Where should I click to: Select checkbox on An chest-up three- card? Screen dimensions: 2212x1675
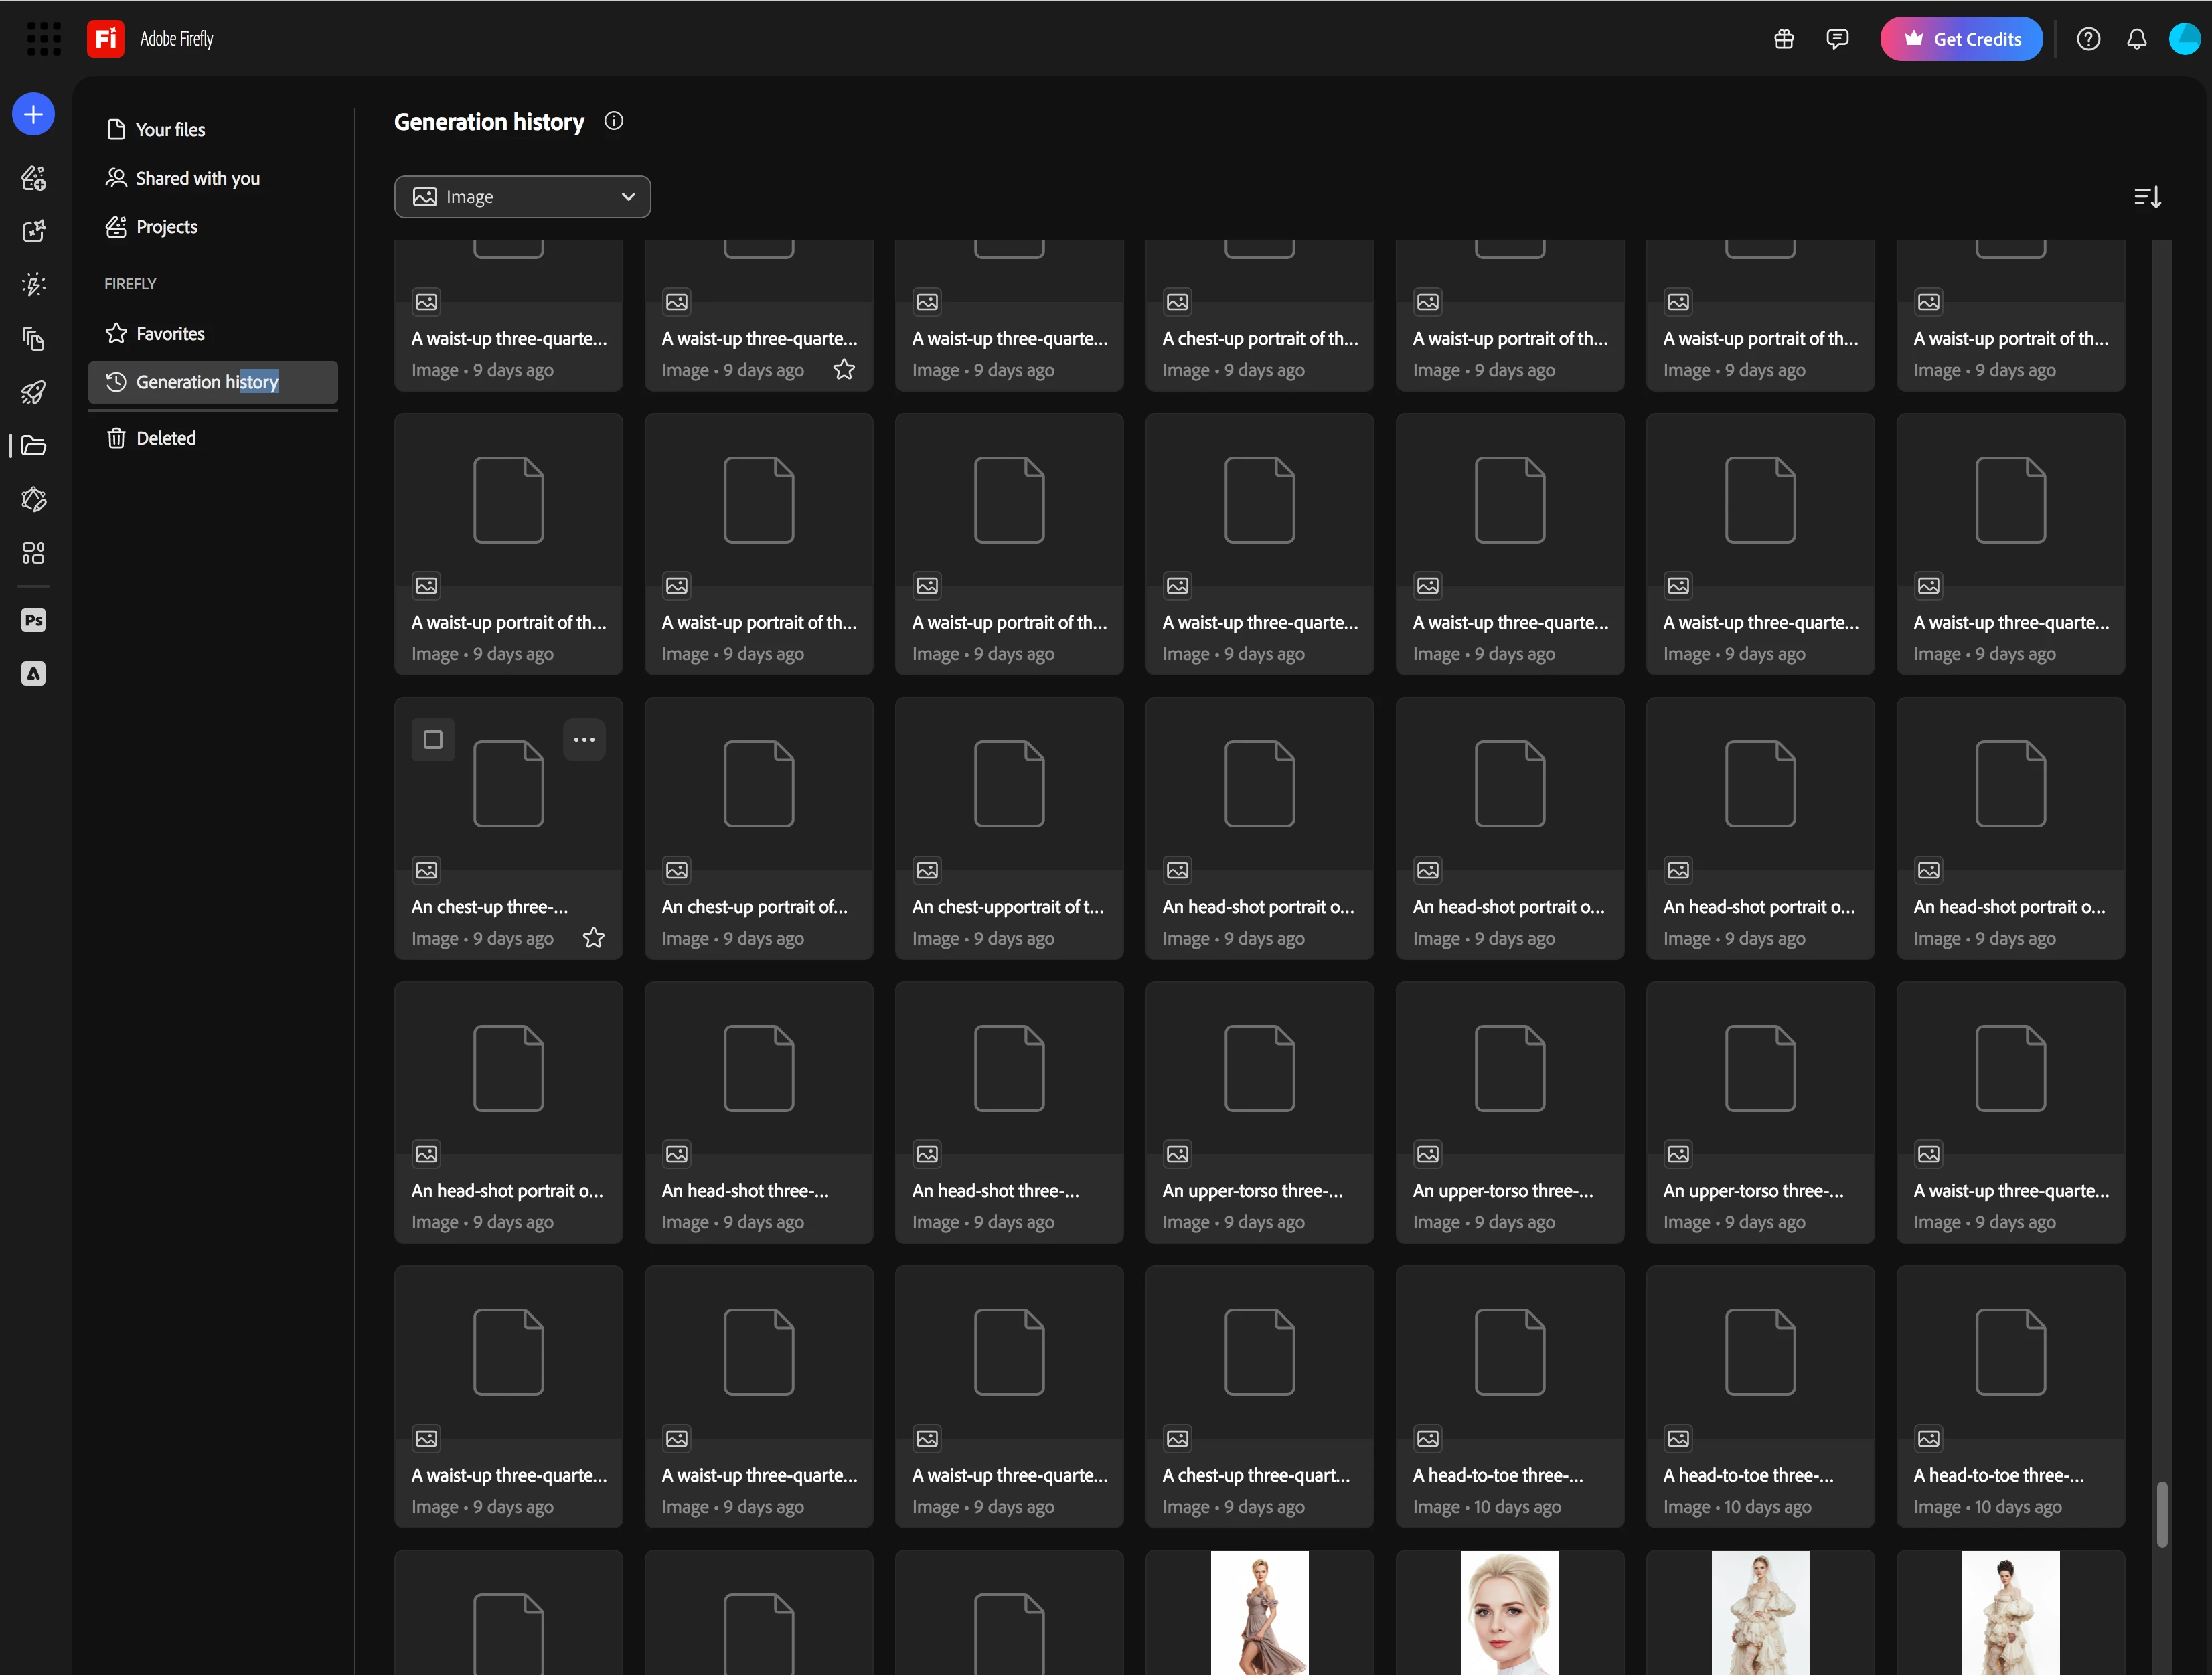pyautogui.click(x=433, y=740)
